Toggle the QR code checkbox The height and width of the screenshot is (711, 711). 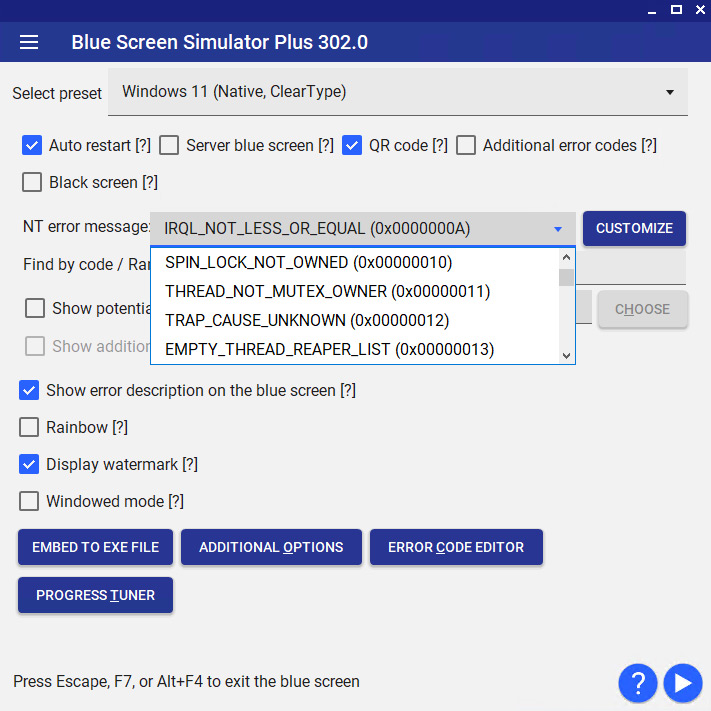(352, 146)
